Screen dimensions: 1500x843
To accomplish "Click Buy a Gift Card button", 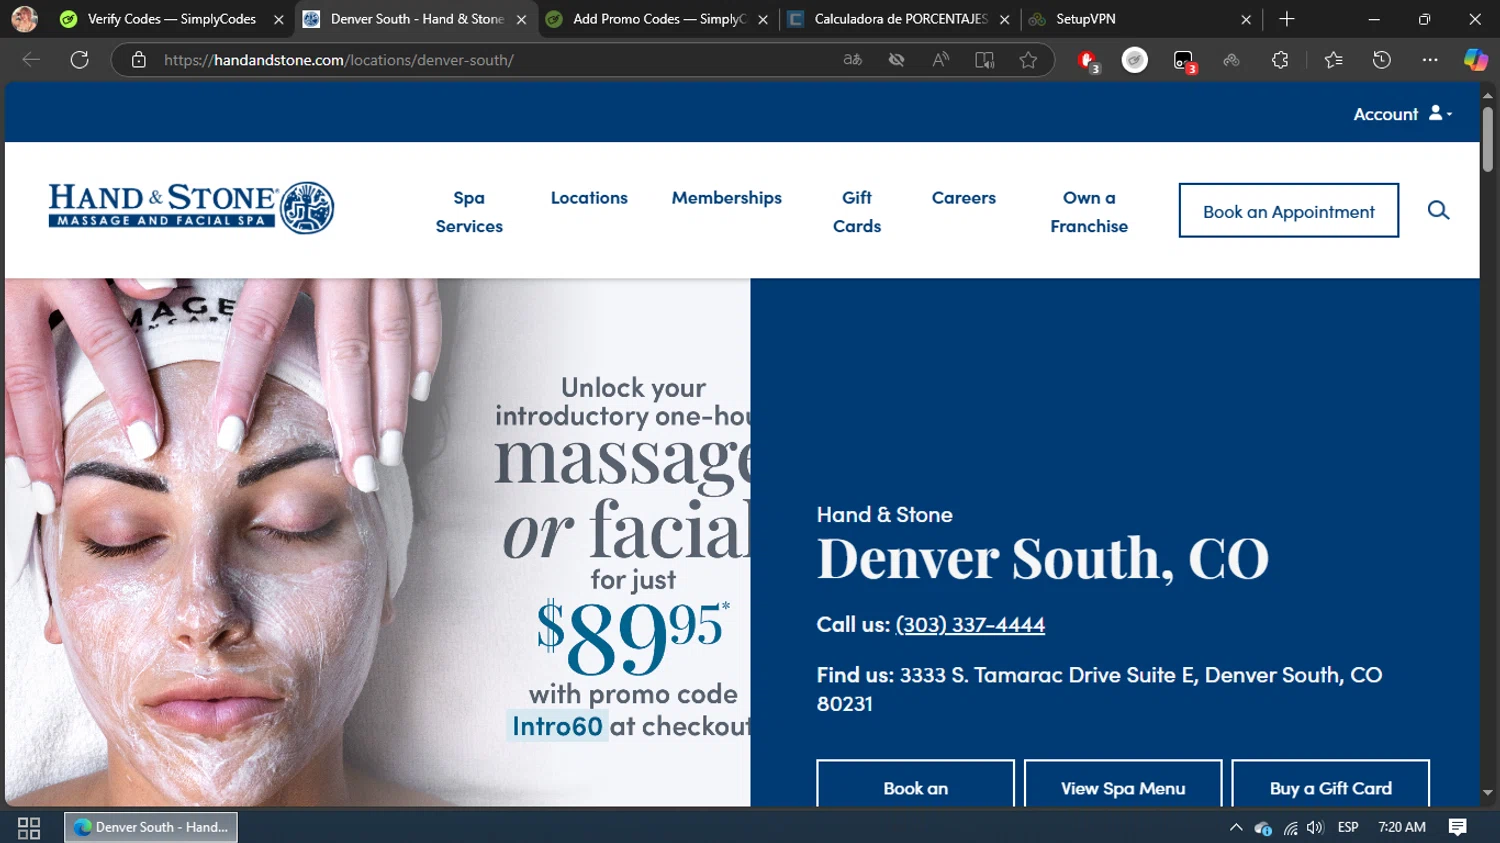I will pyautogui.click(x=1330, y=784).
